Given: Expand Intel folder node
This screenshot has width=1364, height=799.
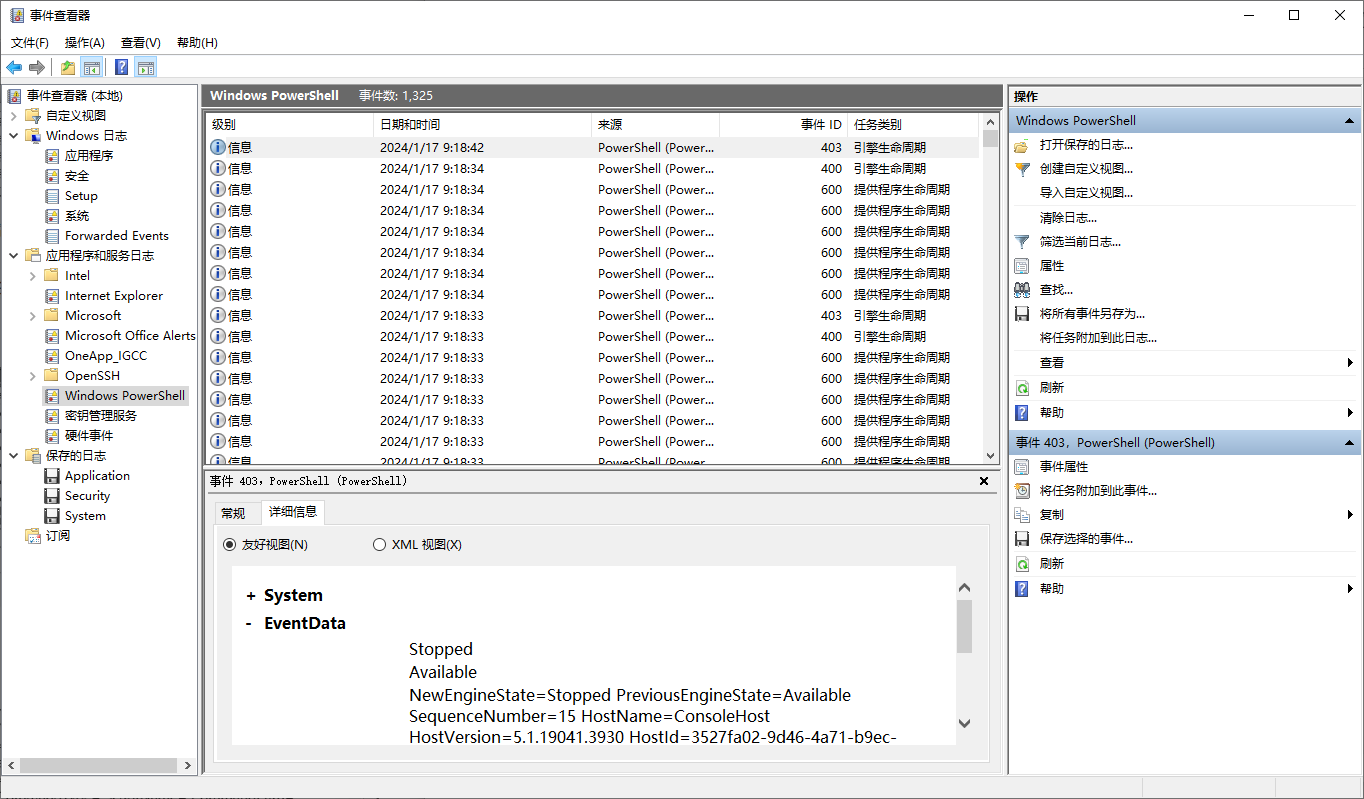Looking at the screenshot, I should pyautogui.click(x=33, y=275).
